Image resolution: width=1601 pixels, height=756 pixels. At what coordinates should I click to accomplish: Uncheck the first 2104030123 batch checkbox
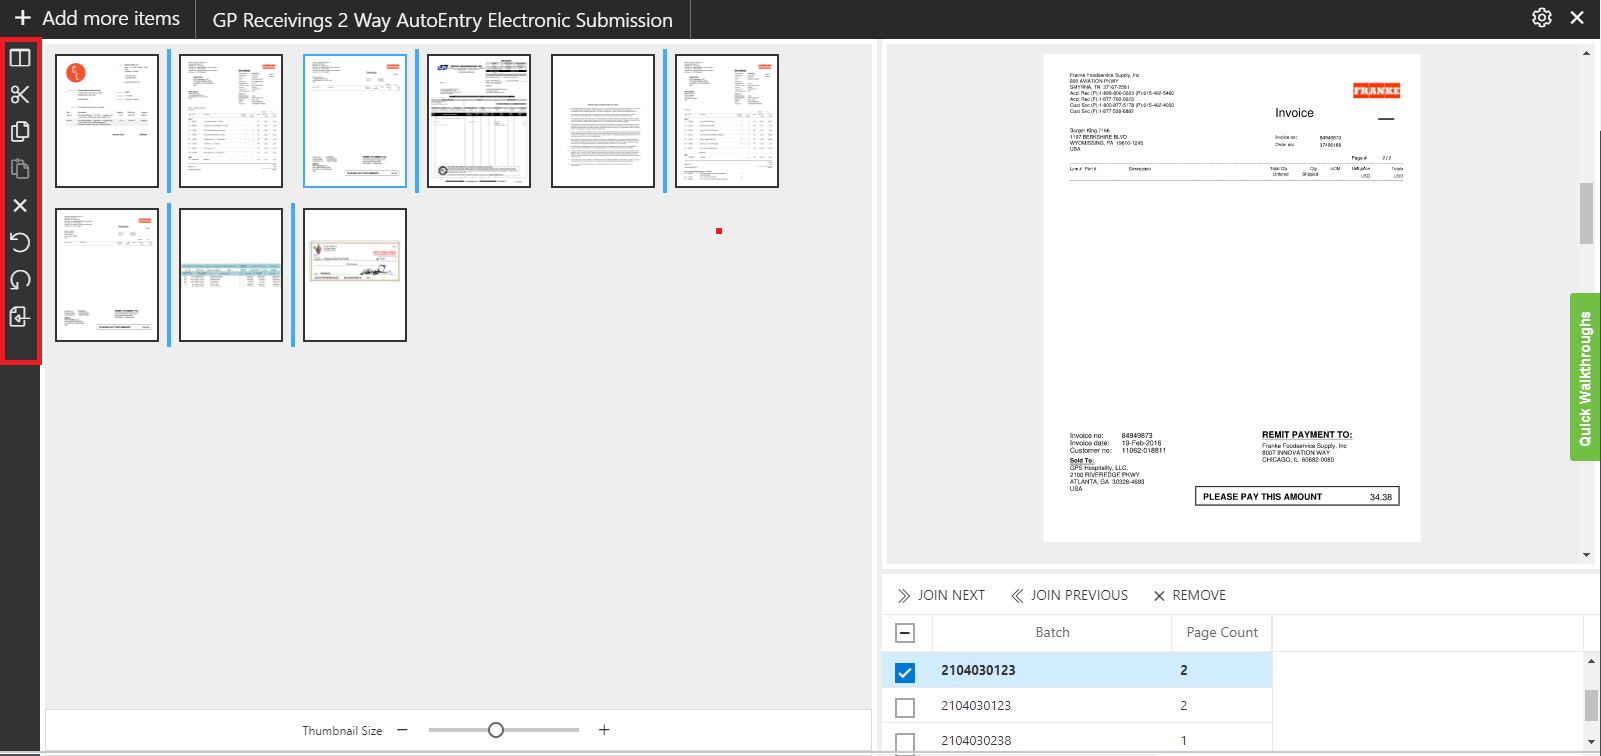[905, 672]
